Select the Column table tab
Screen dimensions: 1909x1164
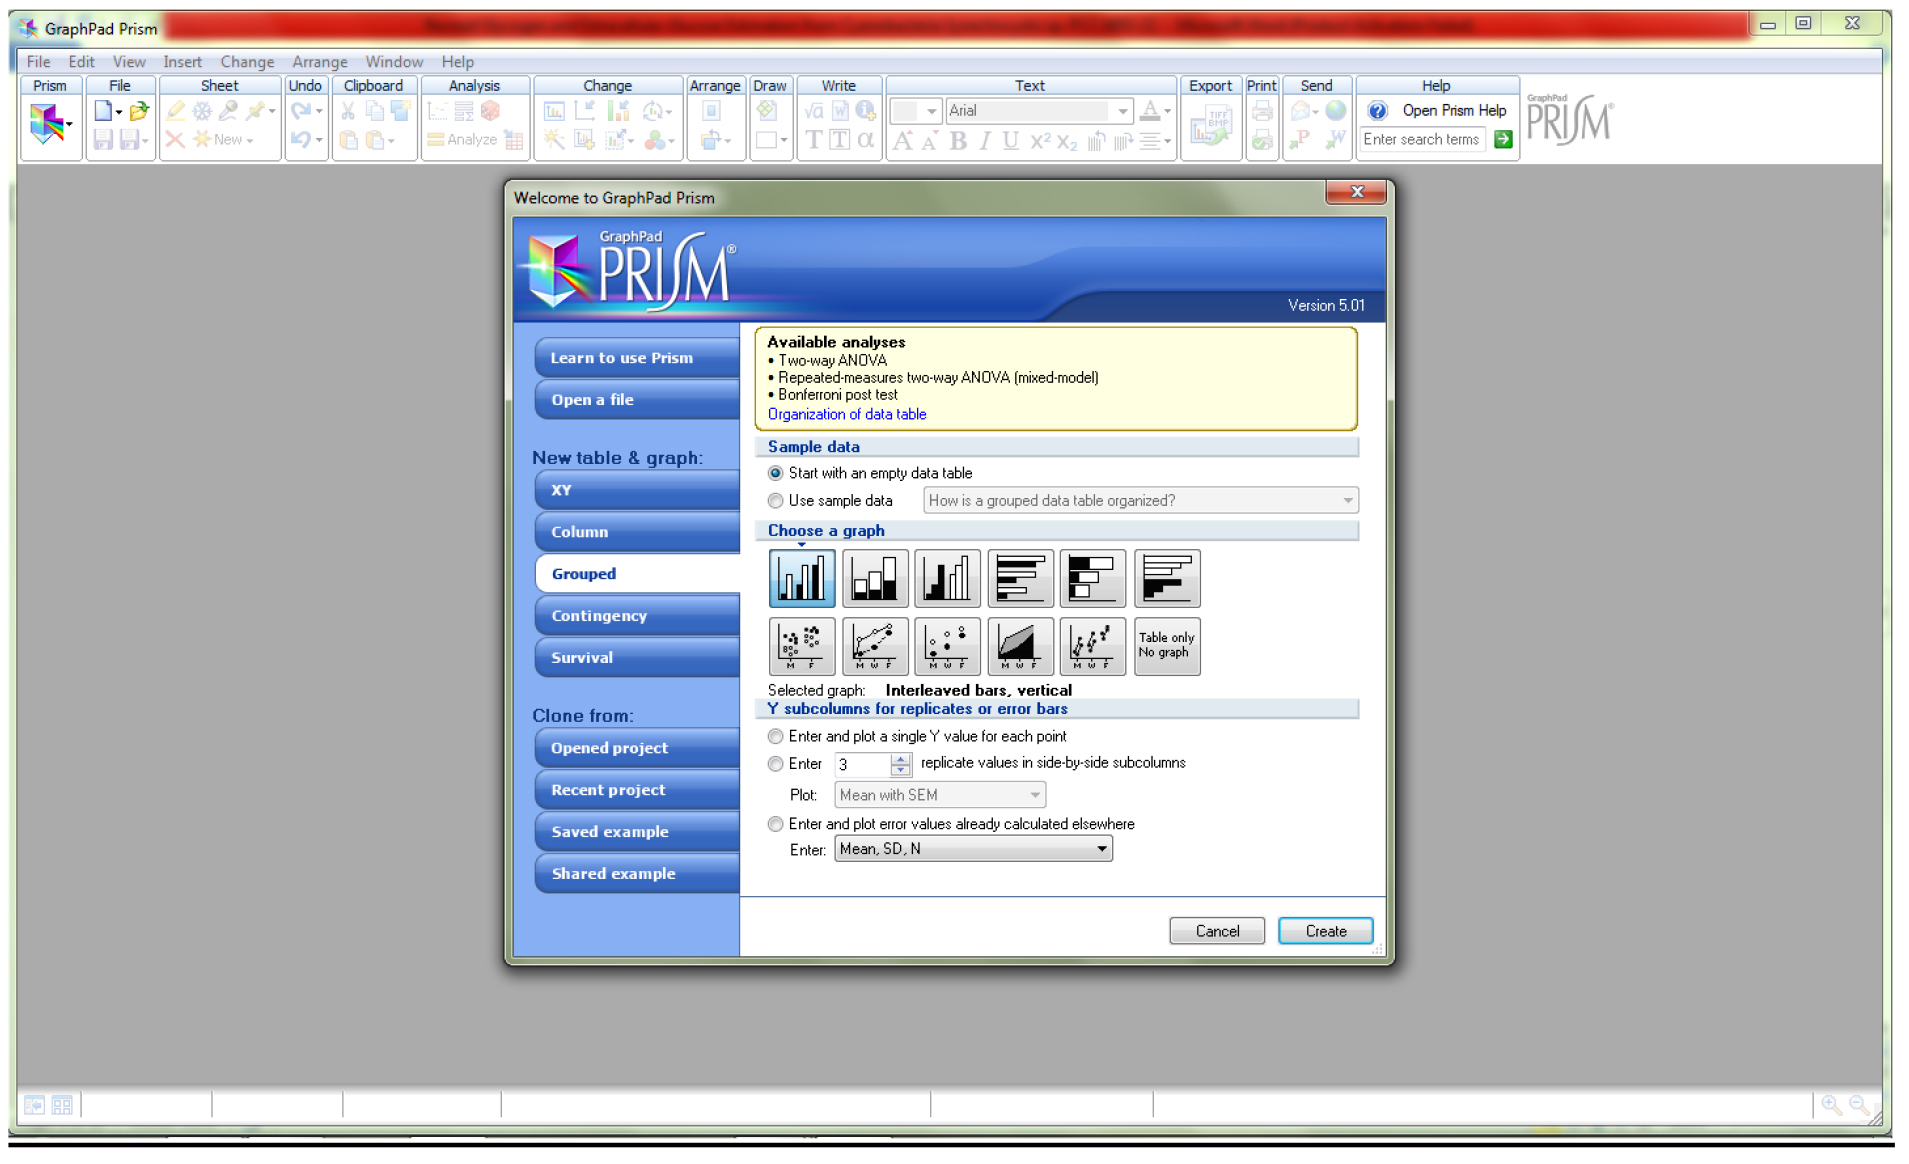pos(637,532)
